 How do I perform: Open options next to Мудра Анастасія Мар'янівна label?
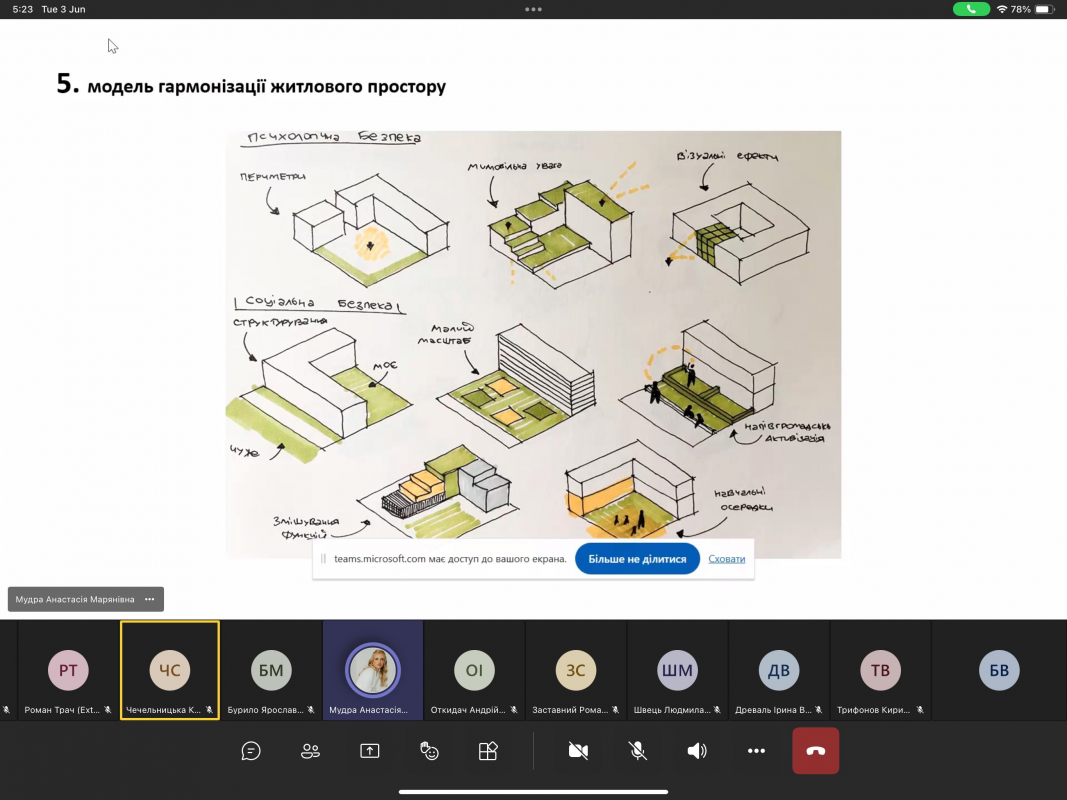[149, 599]
